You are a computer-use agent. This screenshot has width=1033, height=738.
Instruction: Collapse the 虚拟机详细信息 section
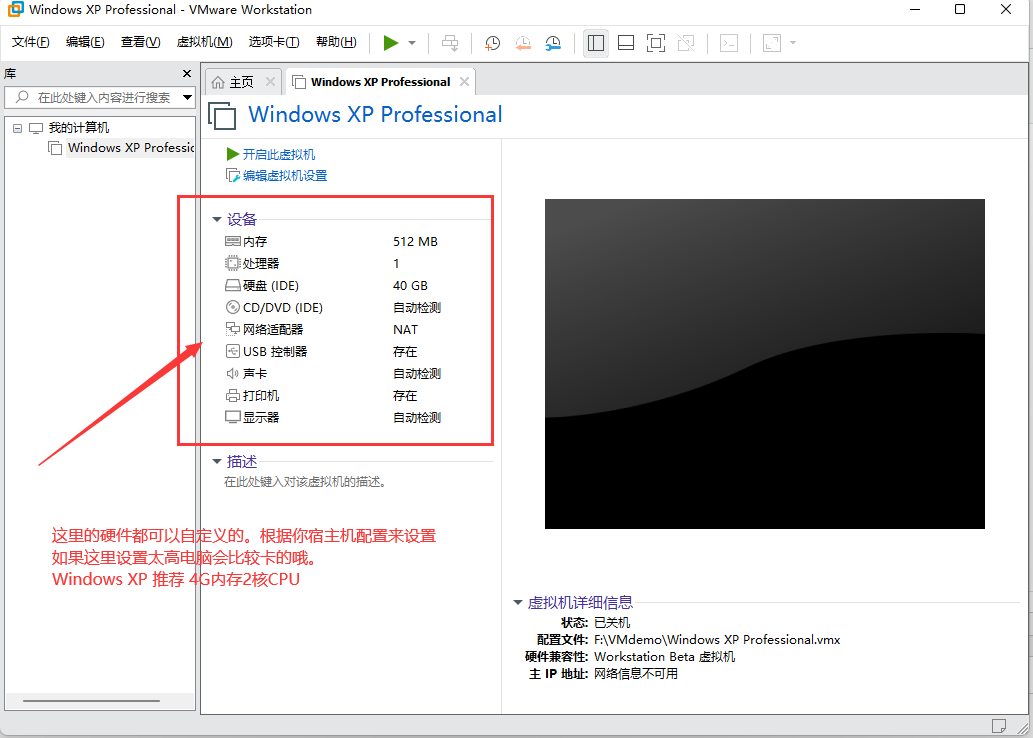tap(517, 602)
